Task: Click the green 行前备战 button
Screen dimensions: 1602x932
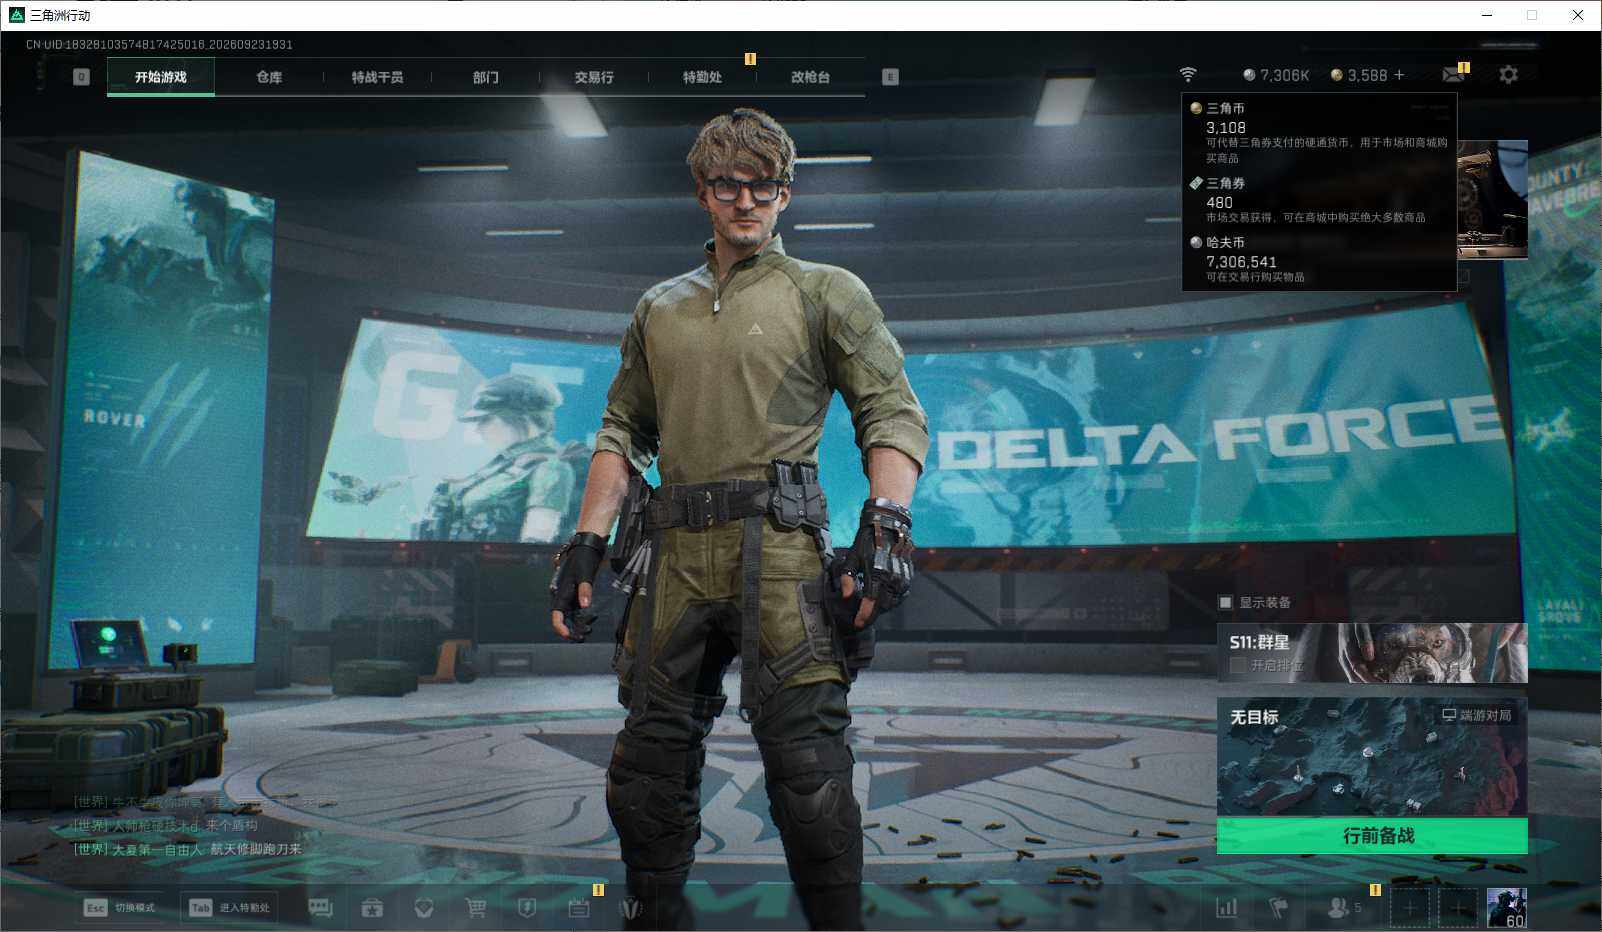Action: coord(1372,836)
